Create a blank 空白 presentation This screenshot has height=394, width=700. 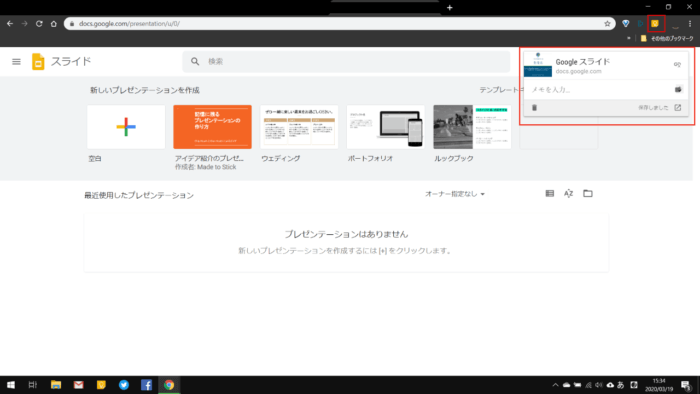coord(126,127)
